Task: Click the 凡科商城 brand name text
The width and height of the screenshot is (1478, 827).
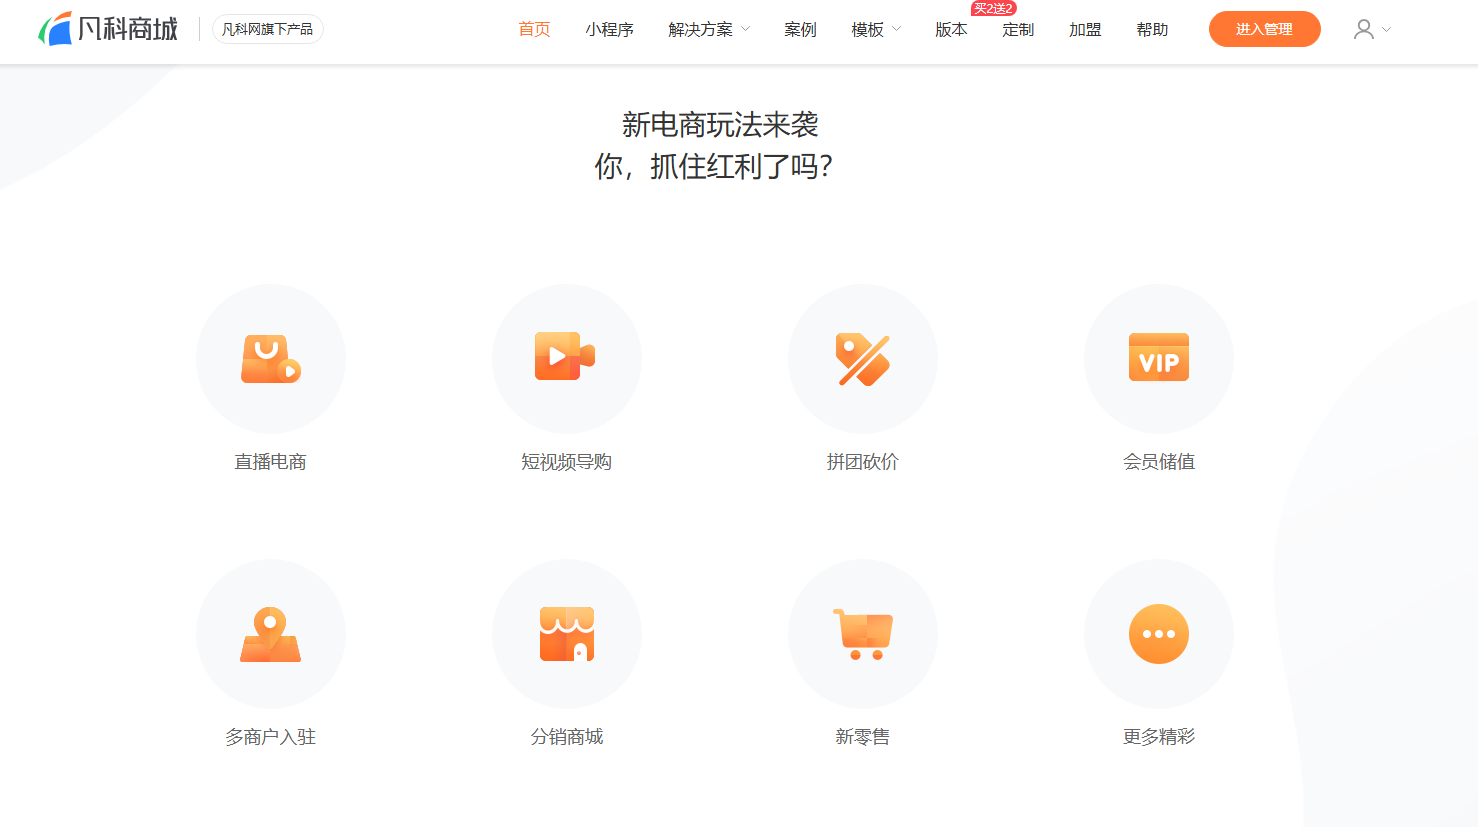Action: [128, 29]
